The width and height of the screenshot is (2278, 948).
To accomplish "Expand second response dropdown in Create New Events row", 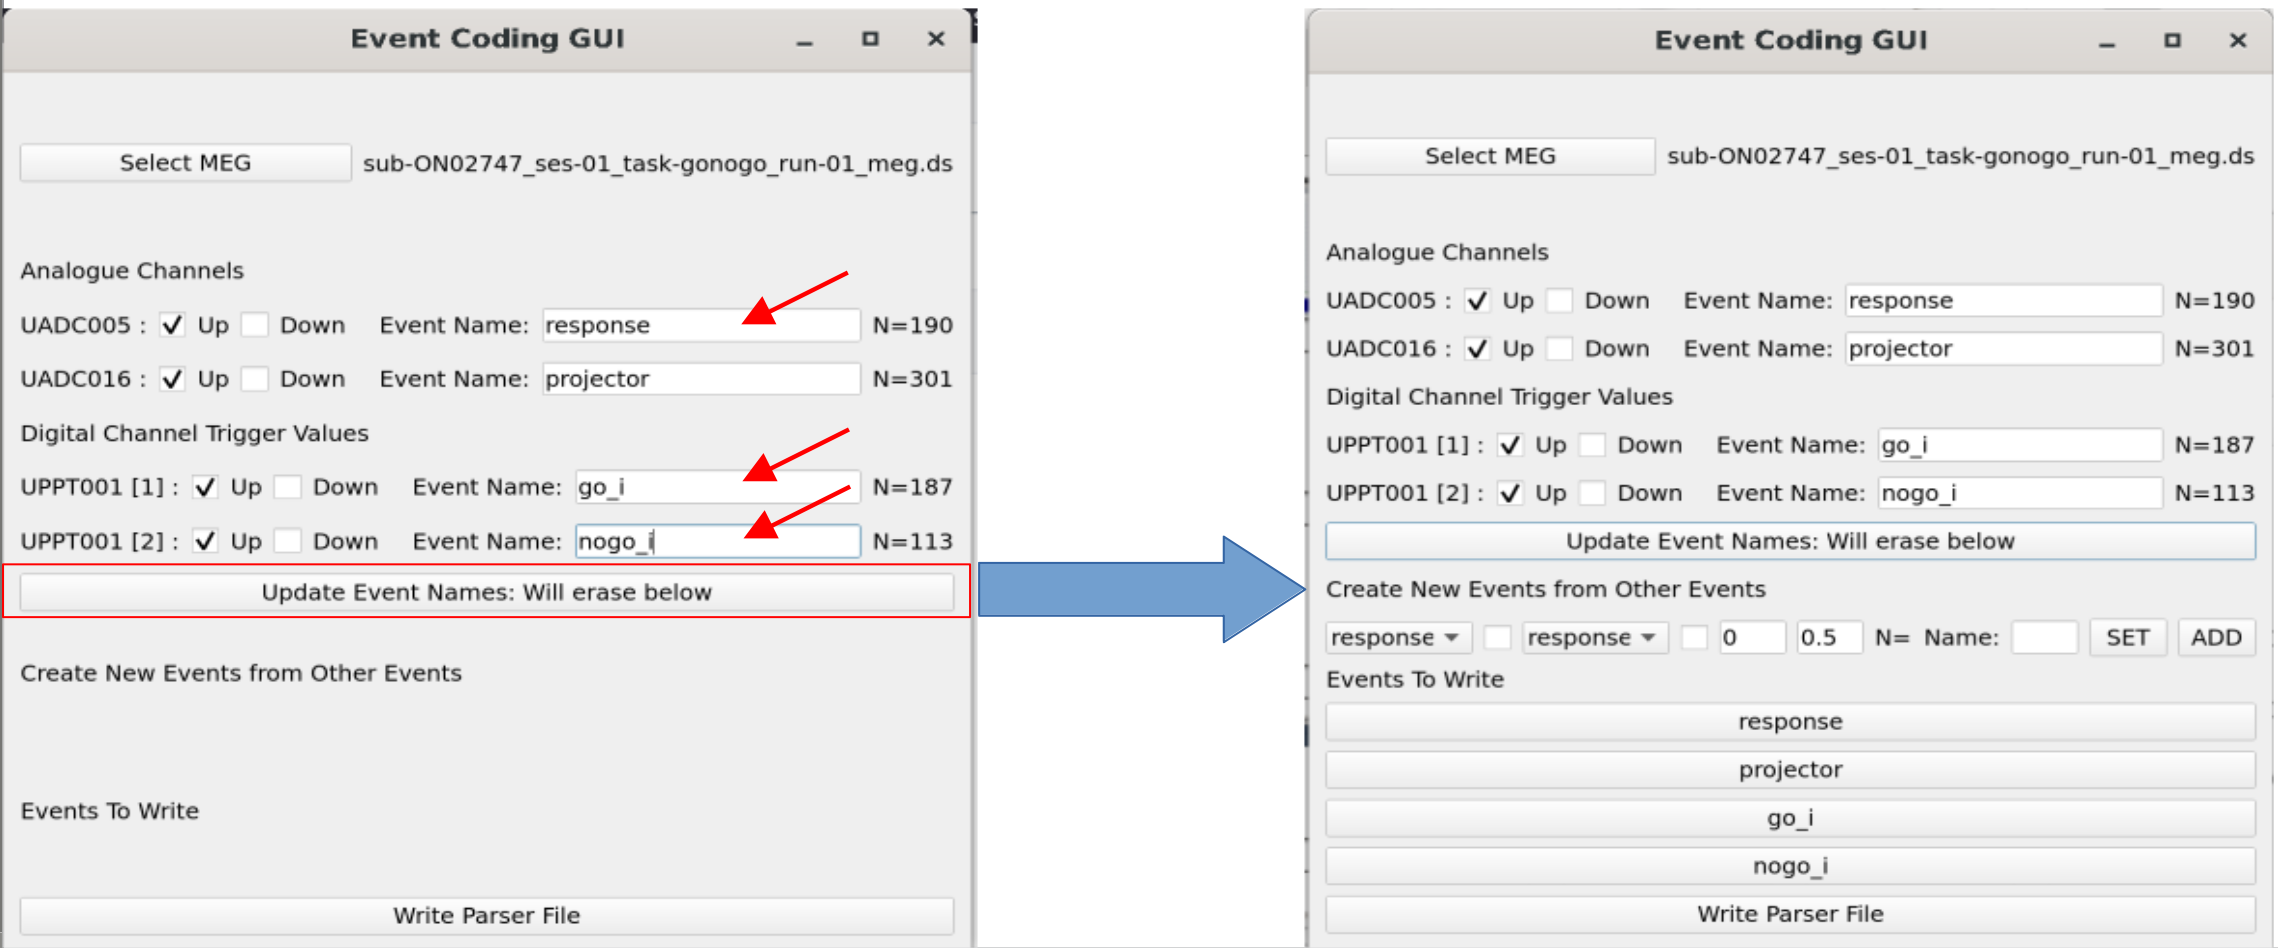I will click(1594, 638).
